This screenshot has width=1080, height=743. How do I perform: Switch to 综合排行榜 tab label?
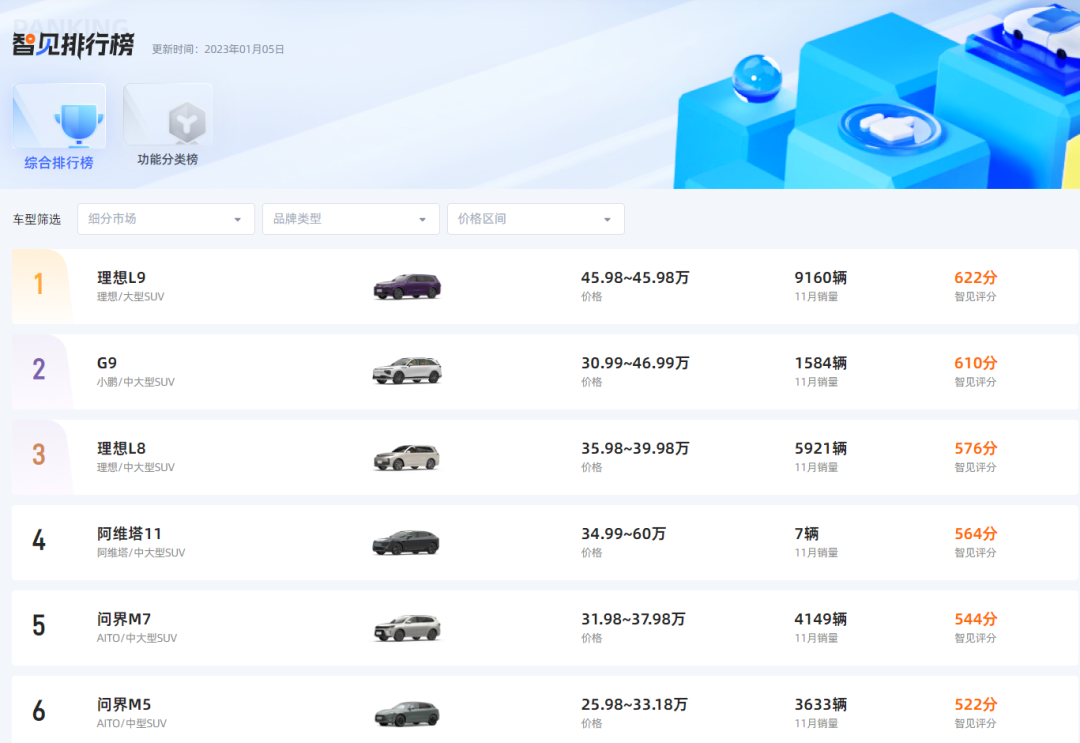(x=59, y=163)
